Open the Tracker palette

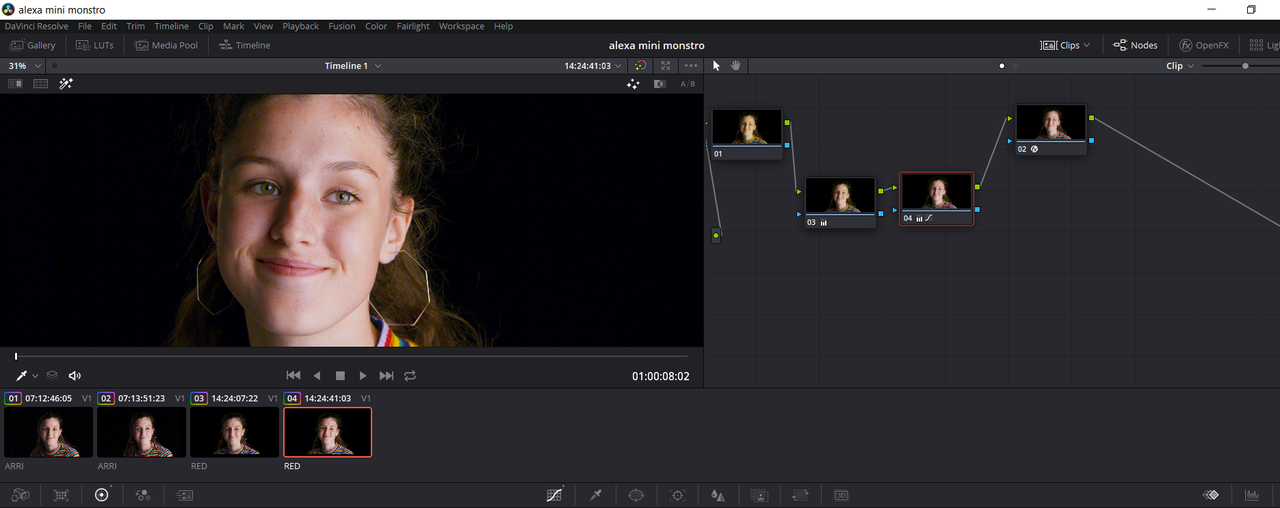[678, 495]
